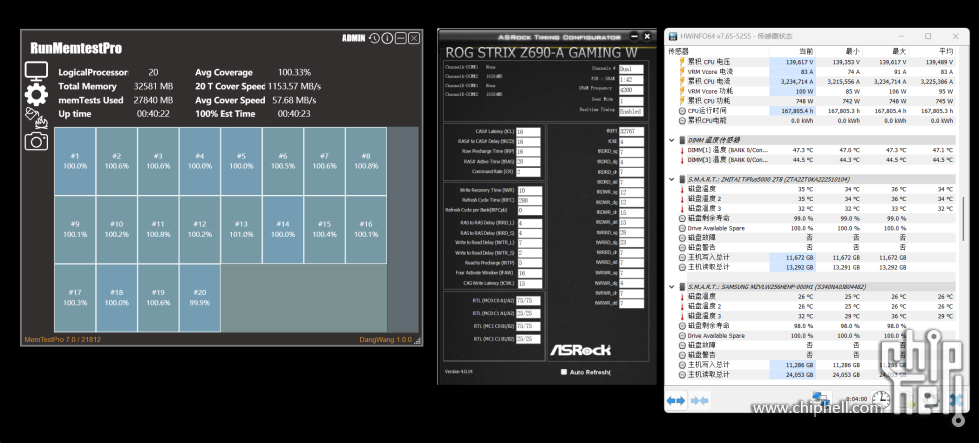This screenshot has height=443, width=979.
Task: Click the 平均 column header
Action: [x=932, y=51]
